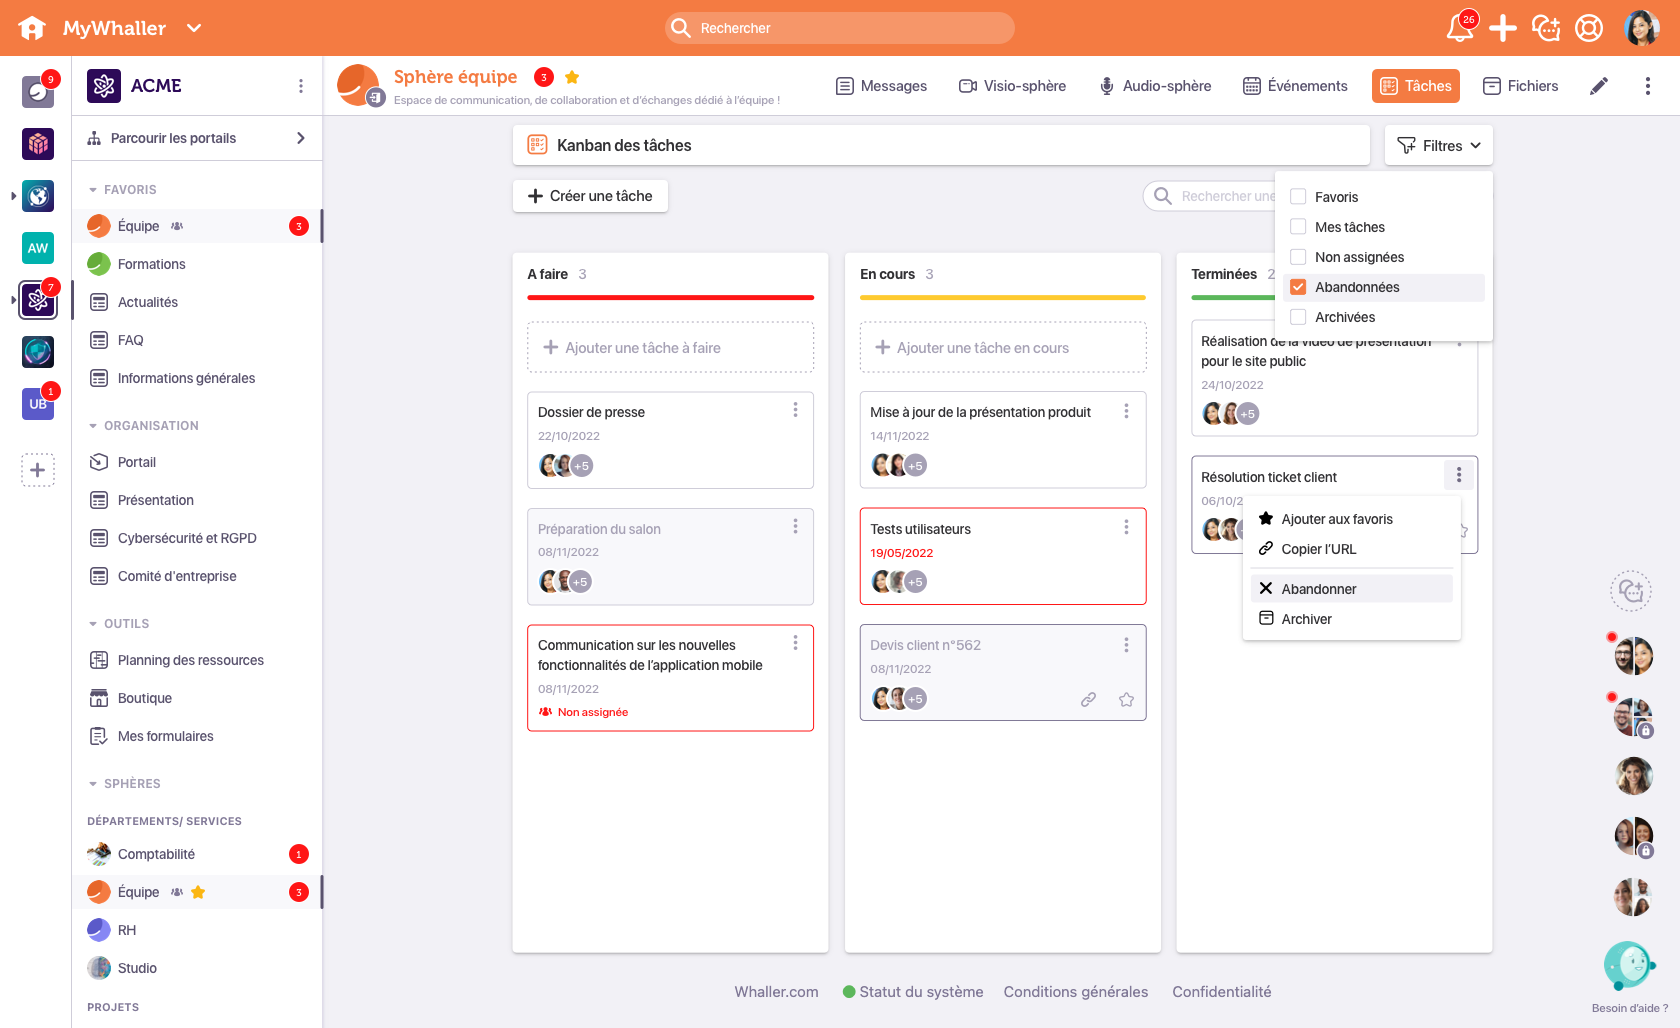Open Planning des ressources
The height and width of the screenshot is (1028, 1680).
pyautogui.click(x=190, y=660)
